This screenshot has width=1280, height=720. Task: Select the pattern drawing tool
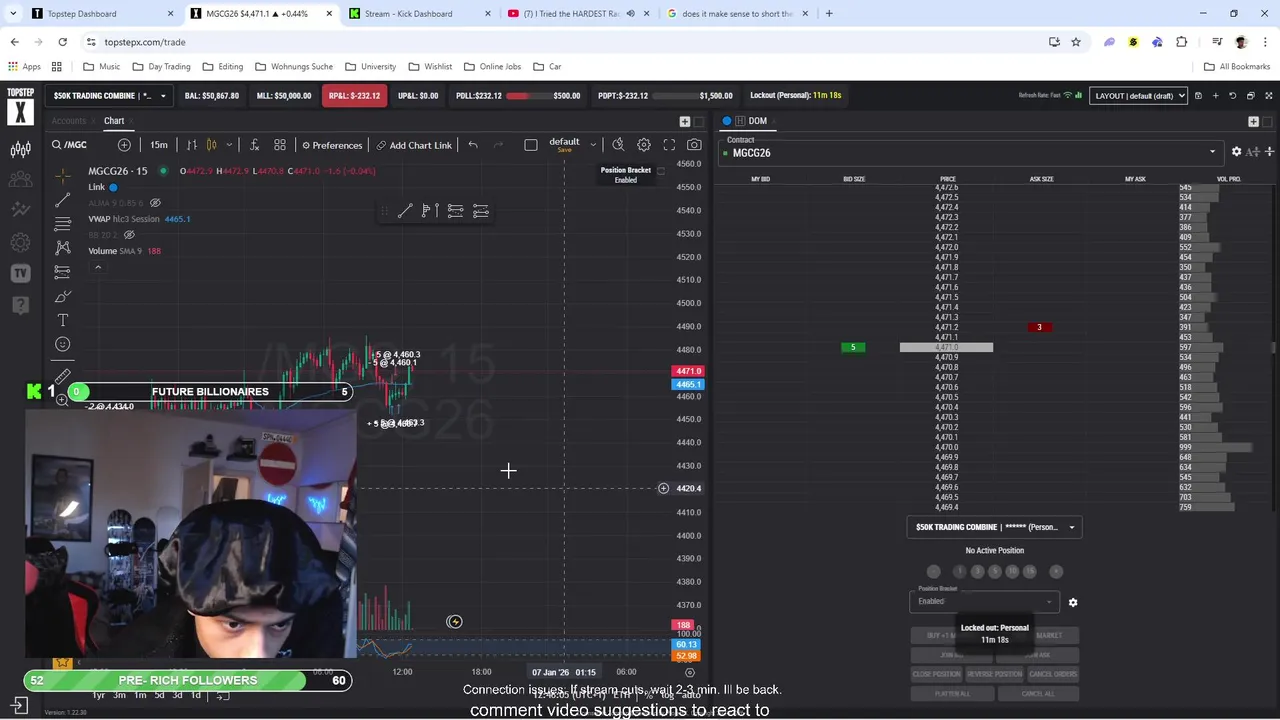pyautogui.click(x=63, y=247)
